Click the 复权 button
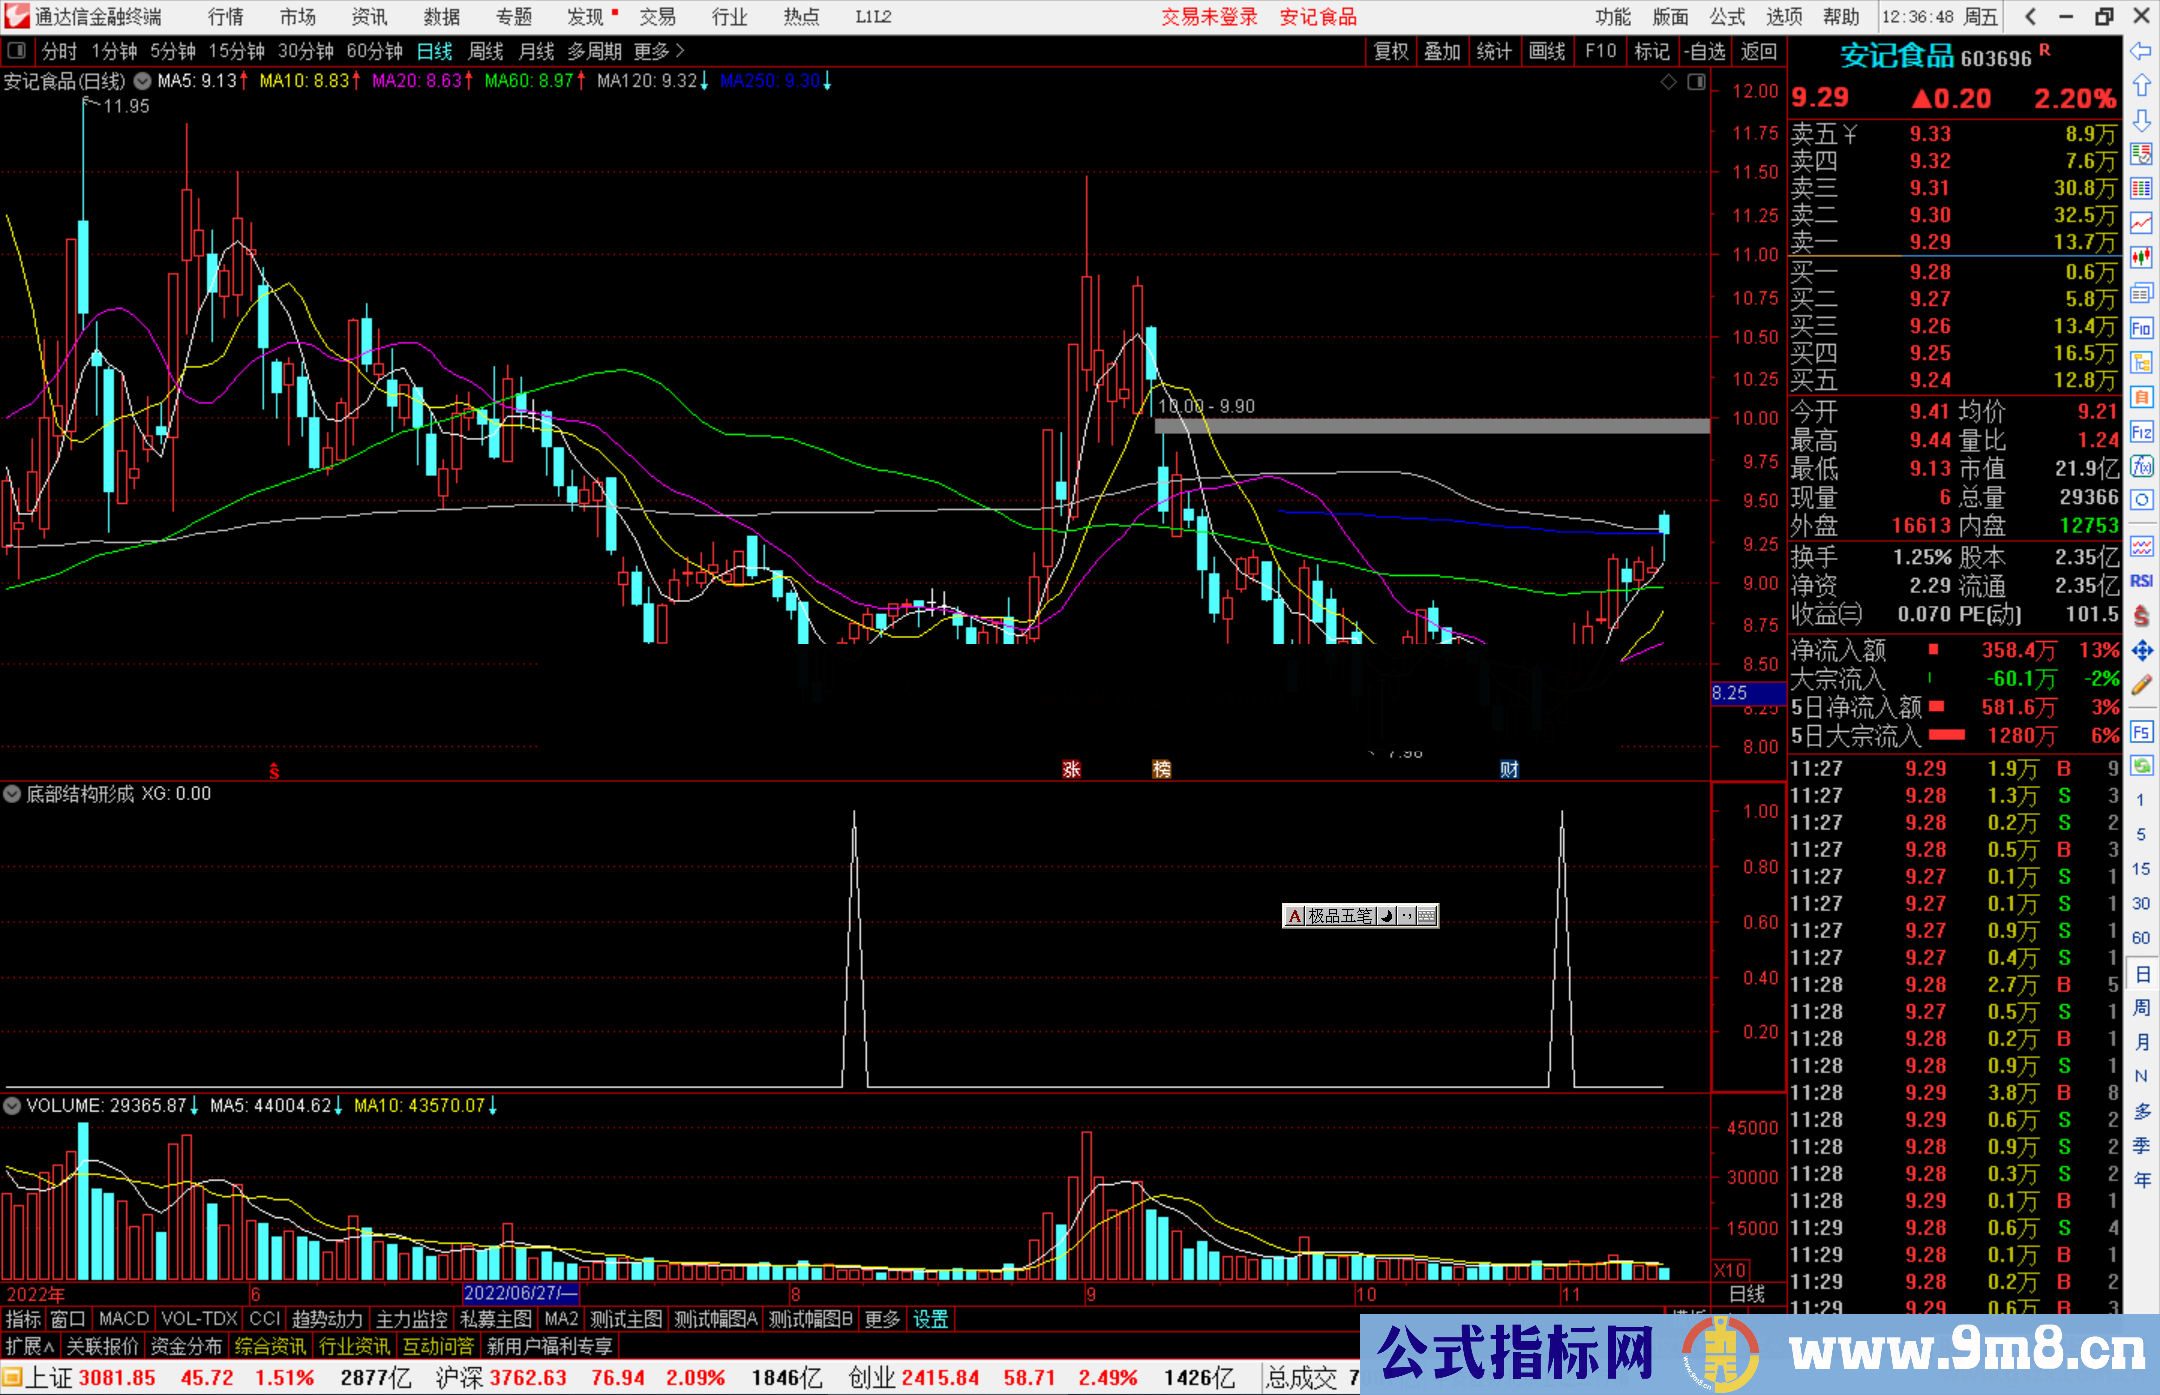The height and width of the screenshot is (1395, 2160). (1390, 51)
